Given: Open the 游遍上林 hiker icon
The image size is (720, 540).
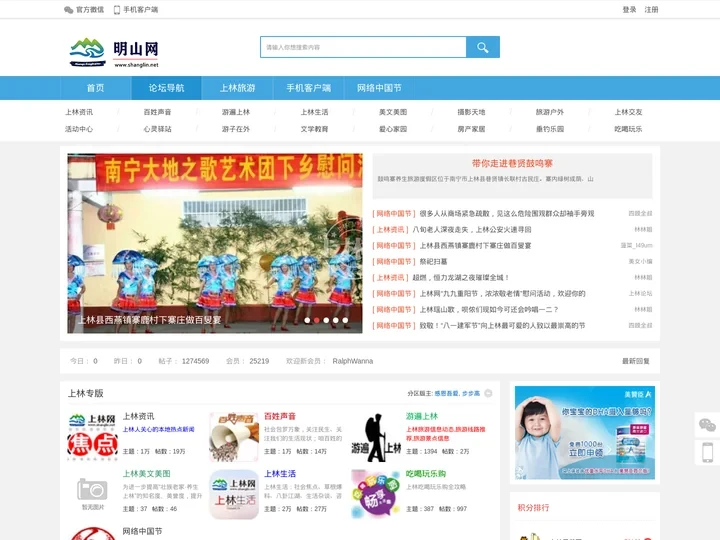Looking at the screenshot, I should point(376,437).
